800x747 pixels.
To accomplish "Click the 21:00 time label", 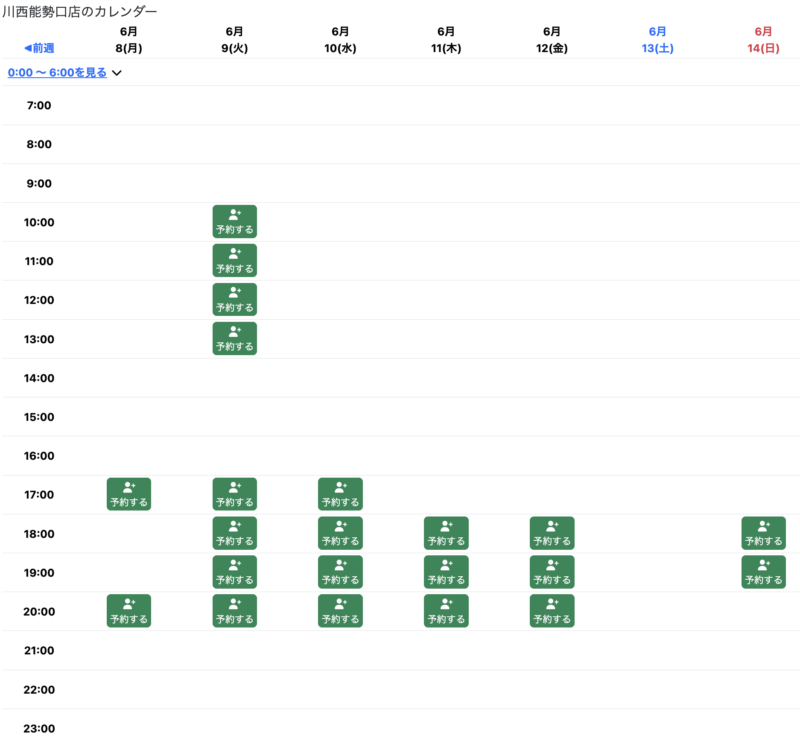I will (39, 651).
